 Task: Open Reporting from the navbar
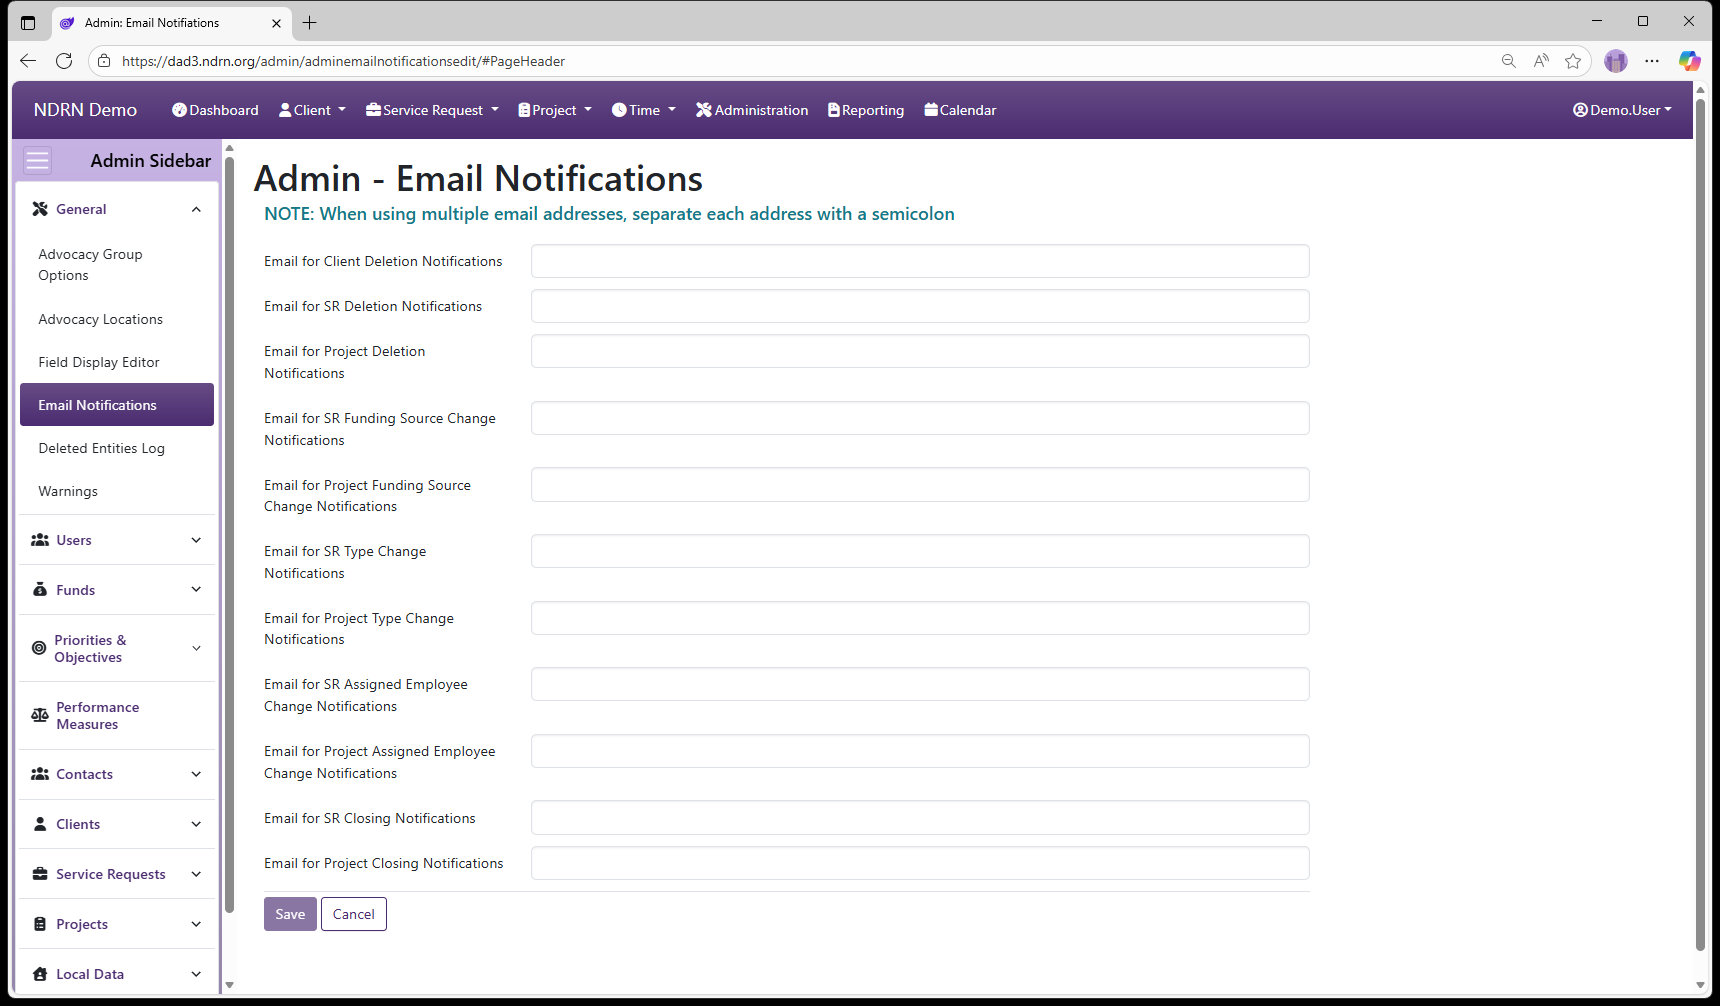coord(866,110)
